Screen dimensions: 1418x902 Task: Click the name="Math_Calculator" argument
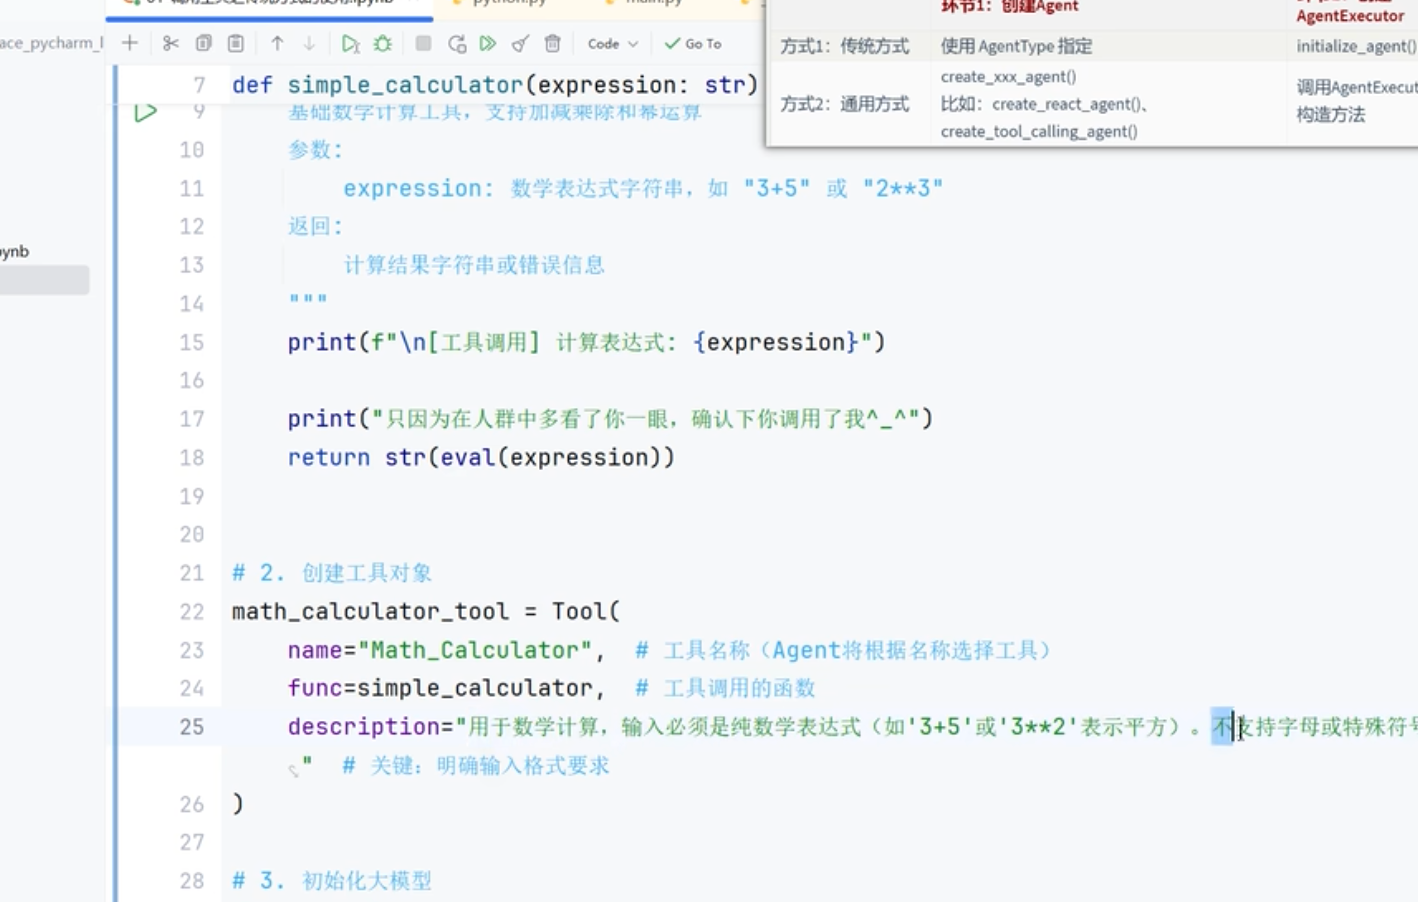pos(446,650)
